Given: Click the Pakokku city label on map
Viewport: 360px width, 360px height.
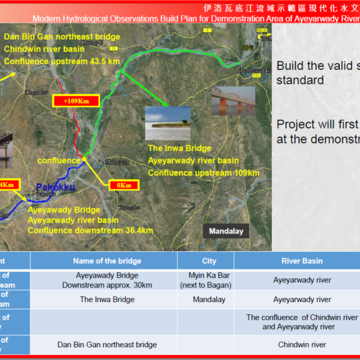Looking at the screenshot, I should click(x=55, y=187).
